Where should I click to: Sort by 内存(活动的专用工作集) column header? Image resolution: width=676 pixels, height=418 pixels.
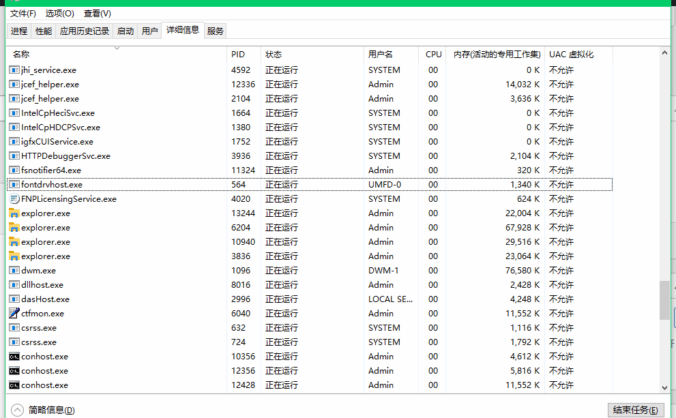coord(495,54)
